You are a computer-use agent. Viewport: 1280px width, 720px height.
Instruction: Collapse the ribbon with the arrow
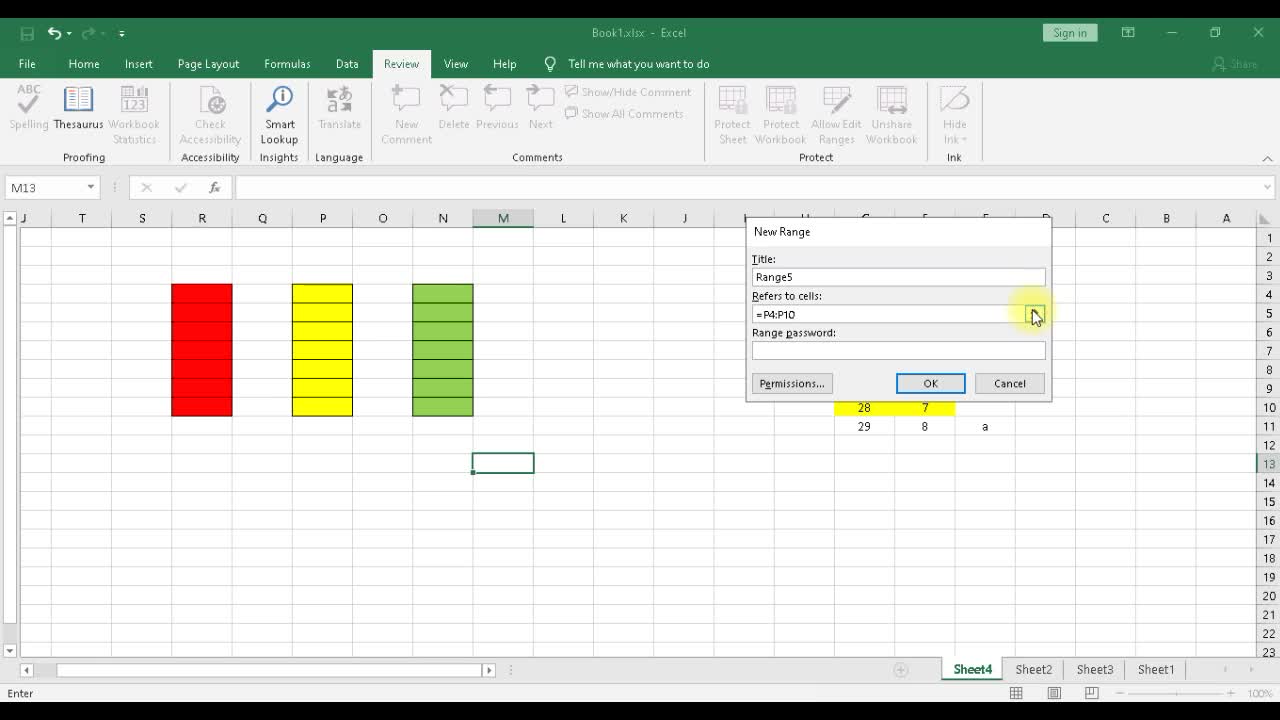(x=1267, y=158)
